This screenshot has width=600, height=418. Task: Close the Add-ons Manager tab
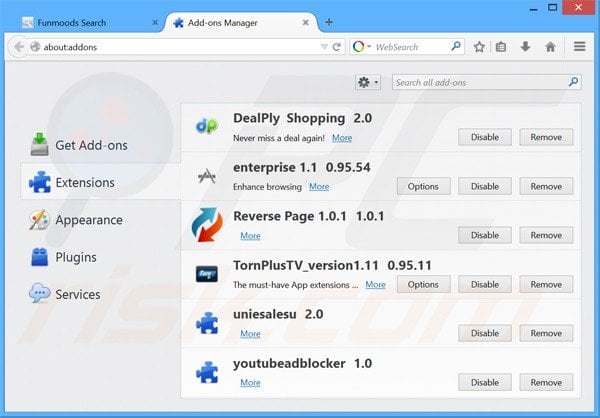305,23
